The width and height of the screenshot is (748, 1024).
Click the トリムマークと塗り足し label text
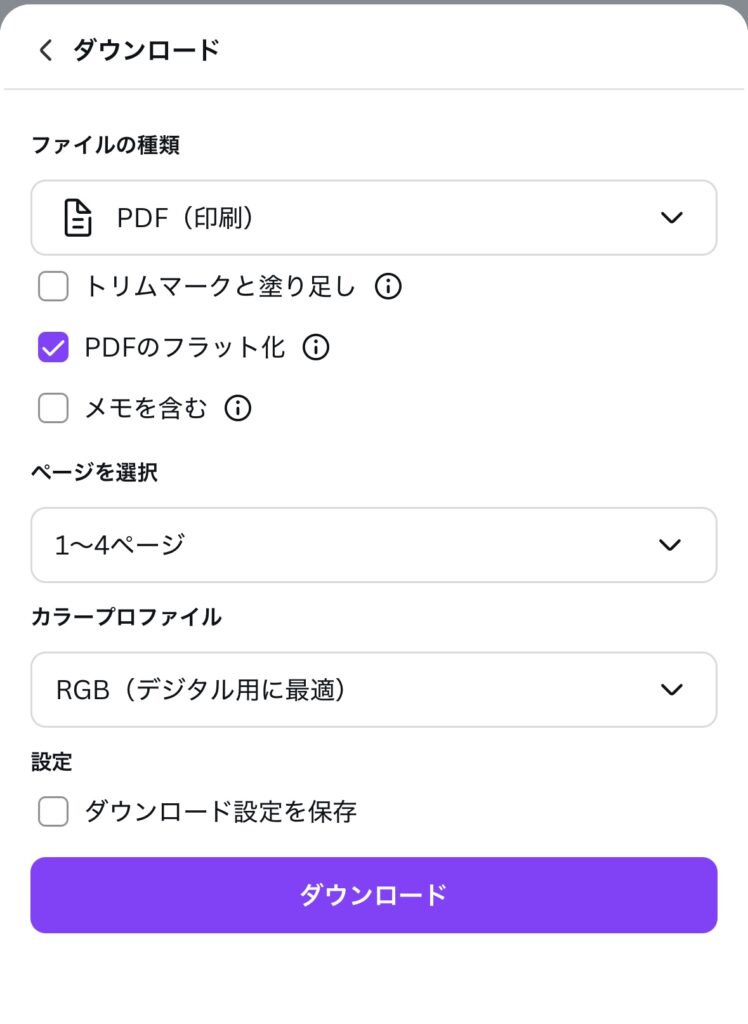tap(220, 286)
